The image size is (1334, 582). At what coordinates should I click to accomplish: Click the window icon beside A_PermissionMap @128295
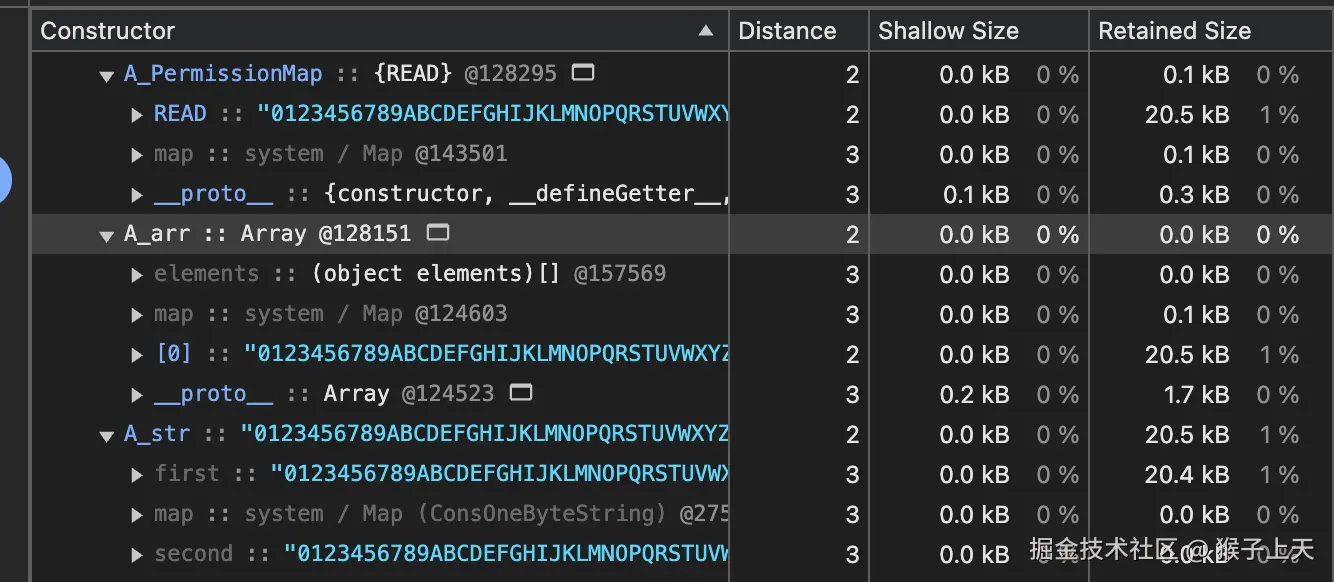582,73
